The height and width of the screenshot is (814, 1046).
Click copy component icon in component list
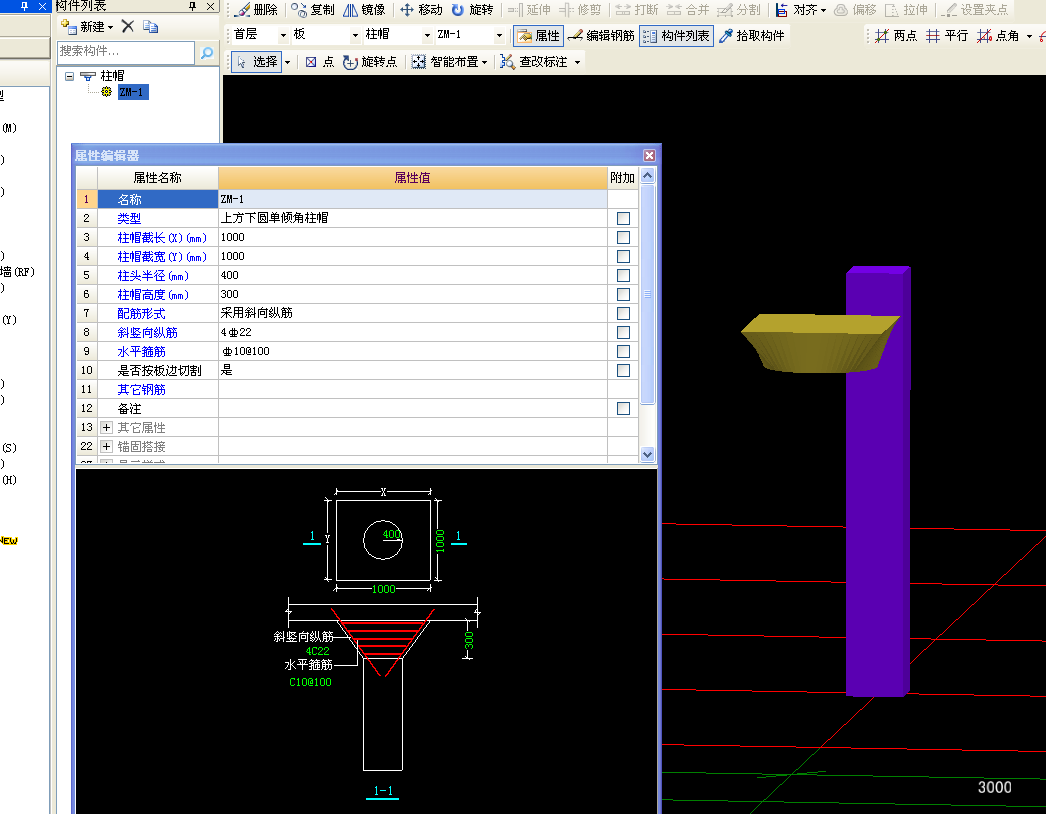pos(150,27)
